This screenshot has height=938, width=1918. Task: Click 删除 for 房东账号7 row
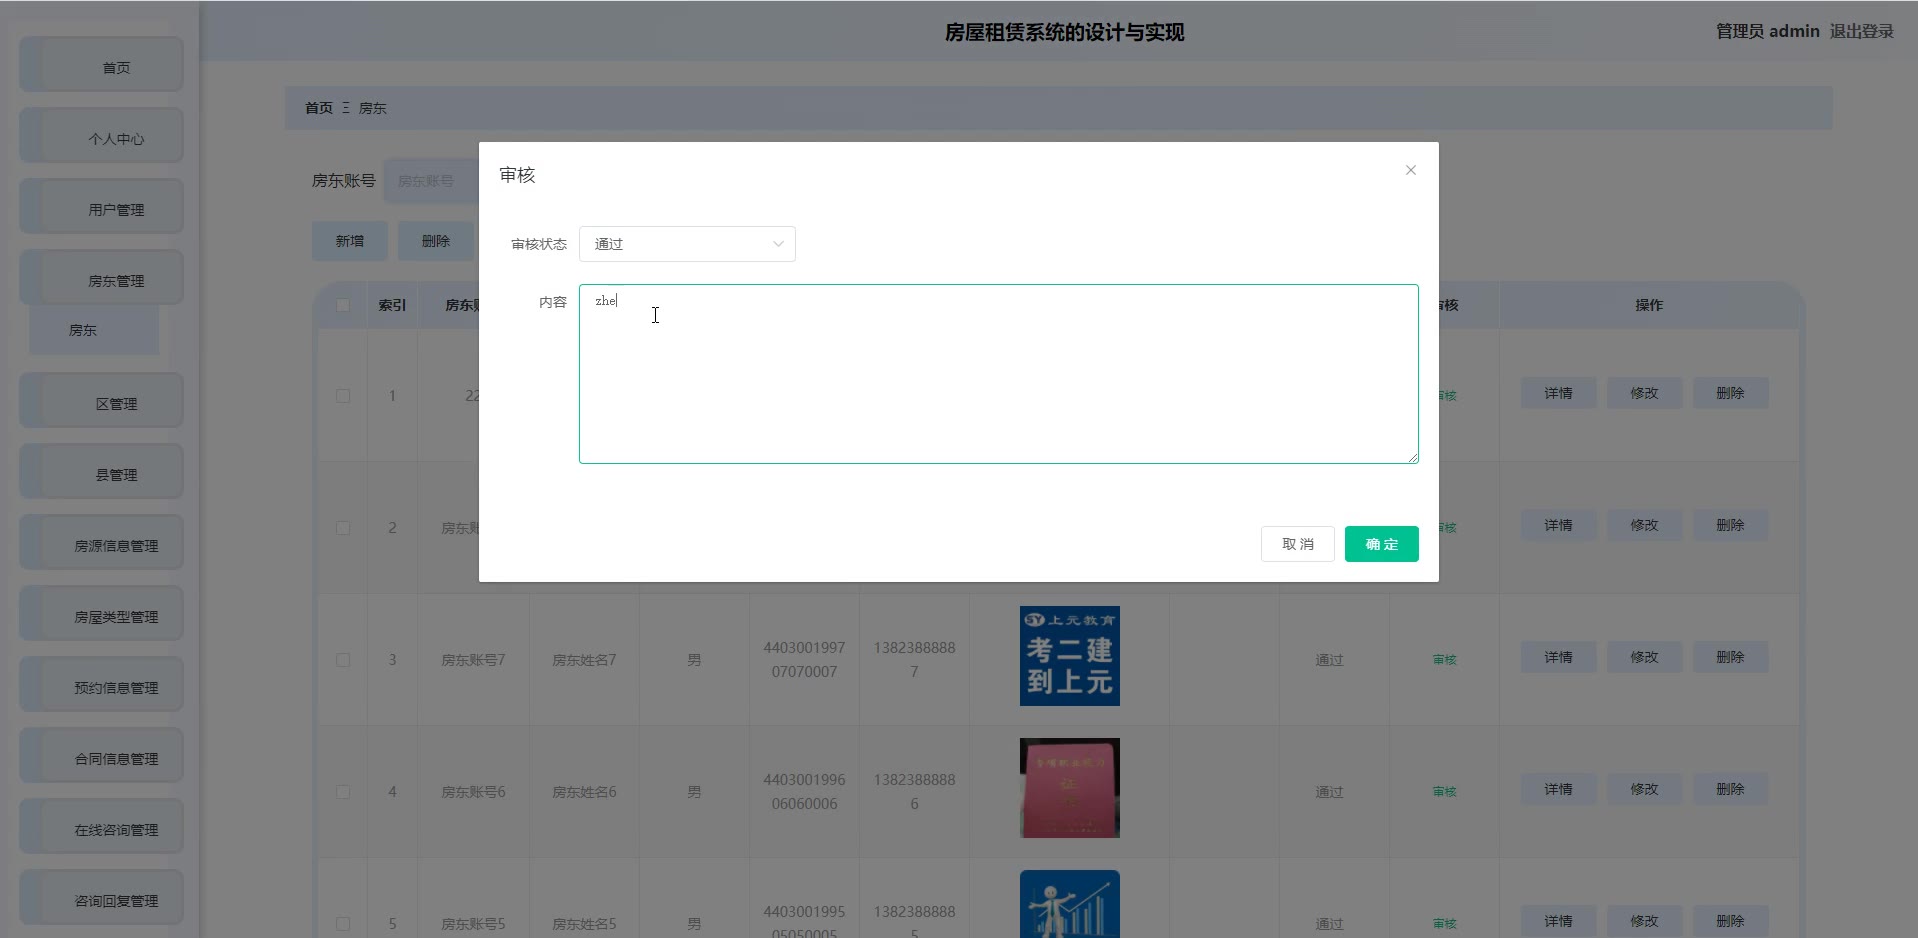tap(1730, 657)
